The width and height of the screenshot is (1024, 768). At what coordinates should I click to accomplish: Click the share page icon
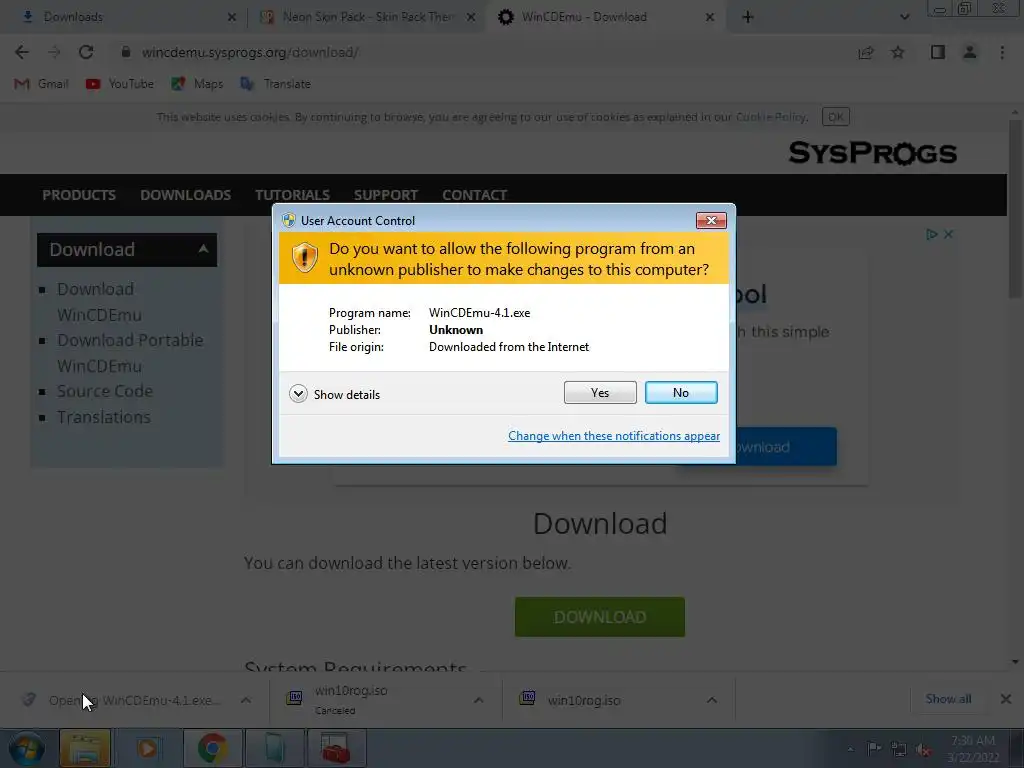[866, 52]
